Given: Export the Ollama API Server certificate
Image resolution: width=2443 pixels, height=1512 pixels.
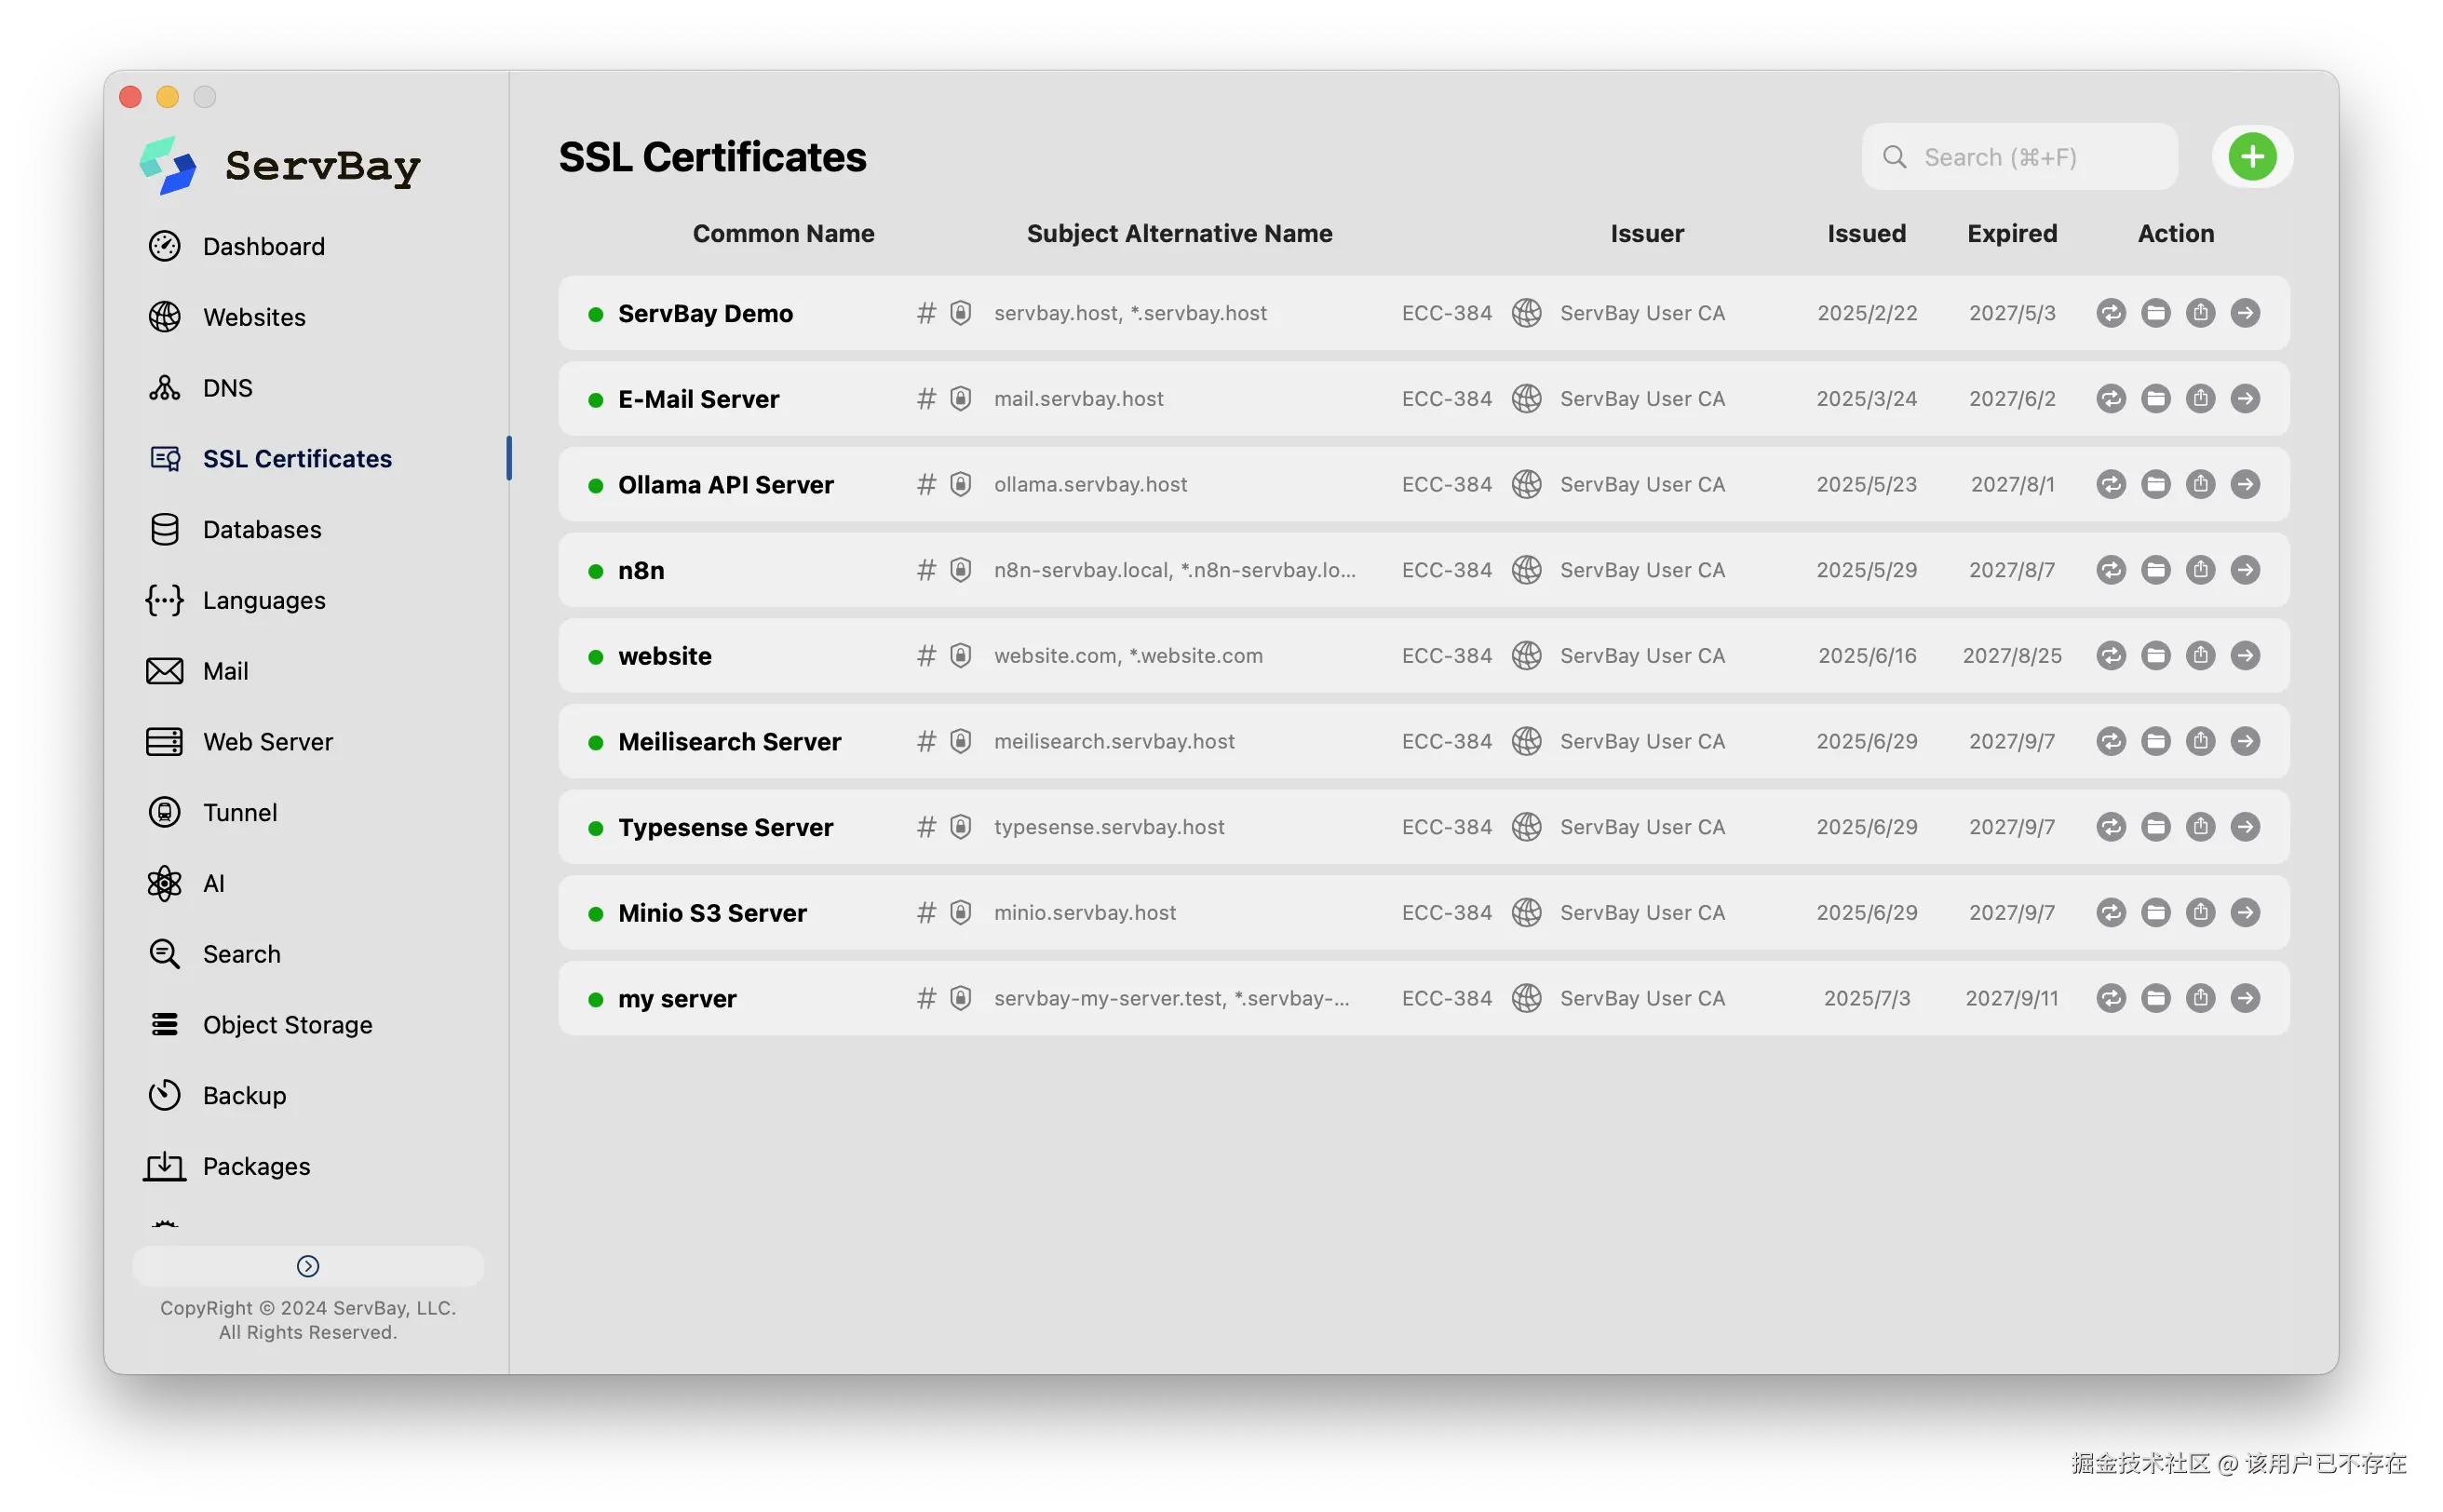Looking at the screenshot, I should pos(2200,484).
